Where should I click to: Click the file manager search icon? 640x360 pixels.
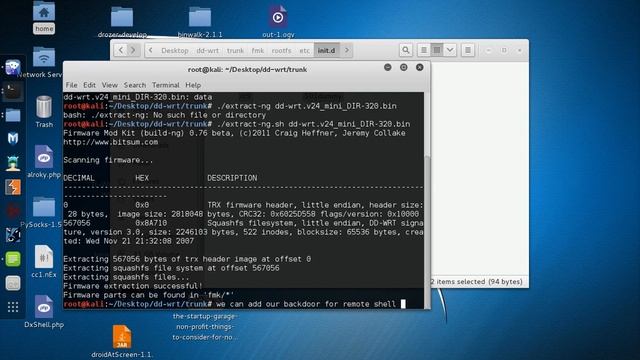point(405,50)
